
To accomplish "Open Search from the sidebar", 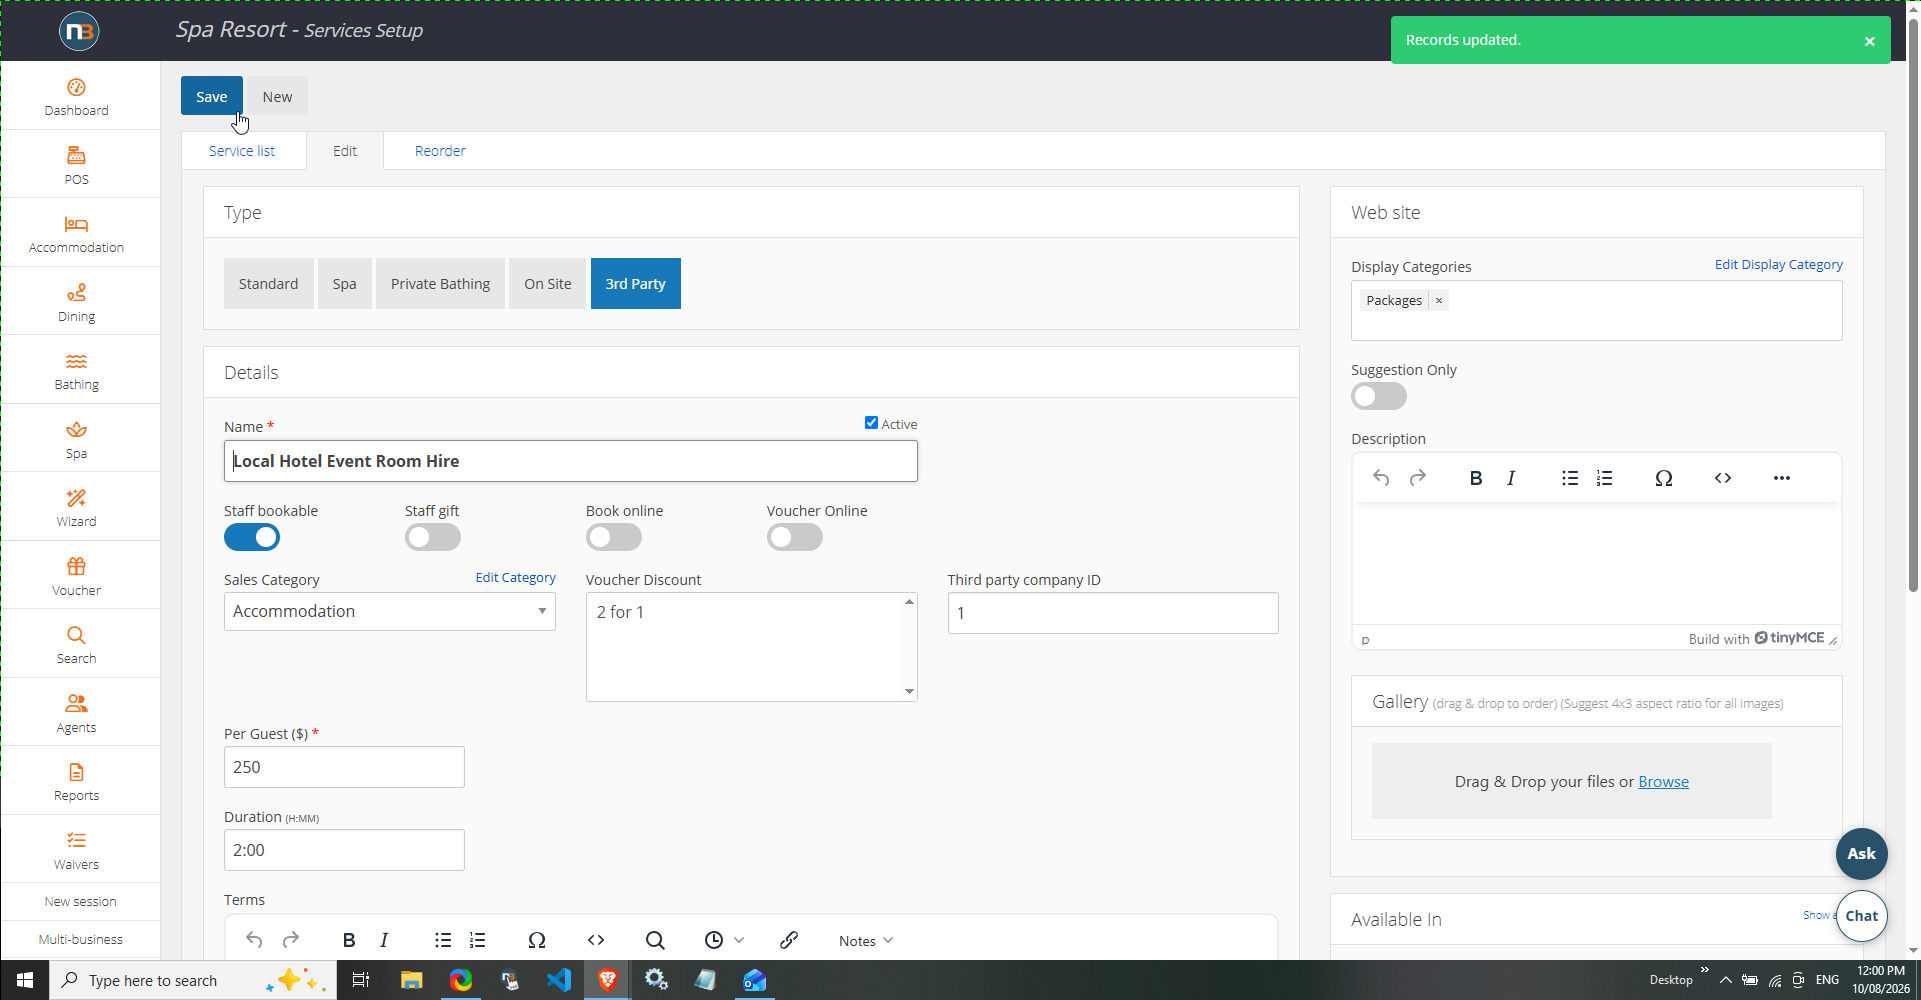I will point(76,645).
